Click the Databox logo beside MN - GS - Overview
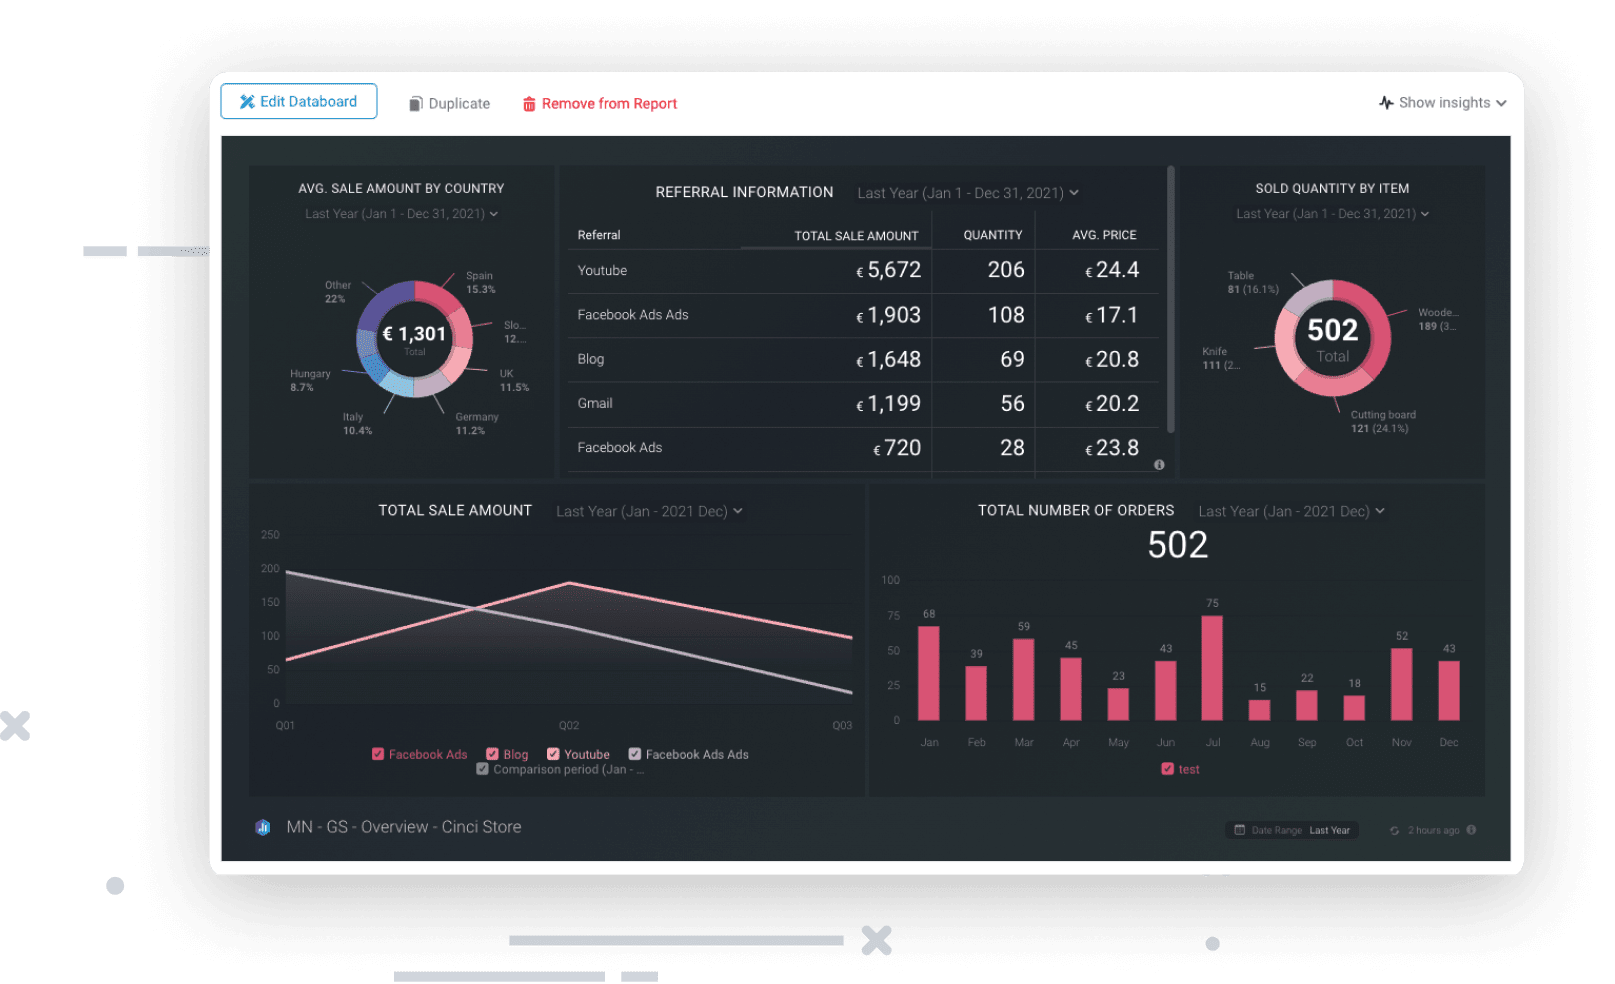Viewport: 1615px width, 984px height. point(262,827)
